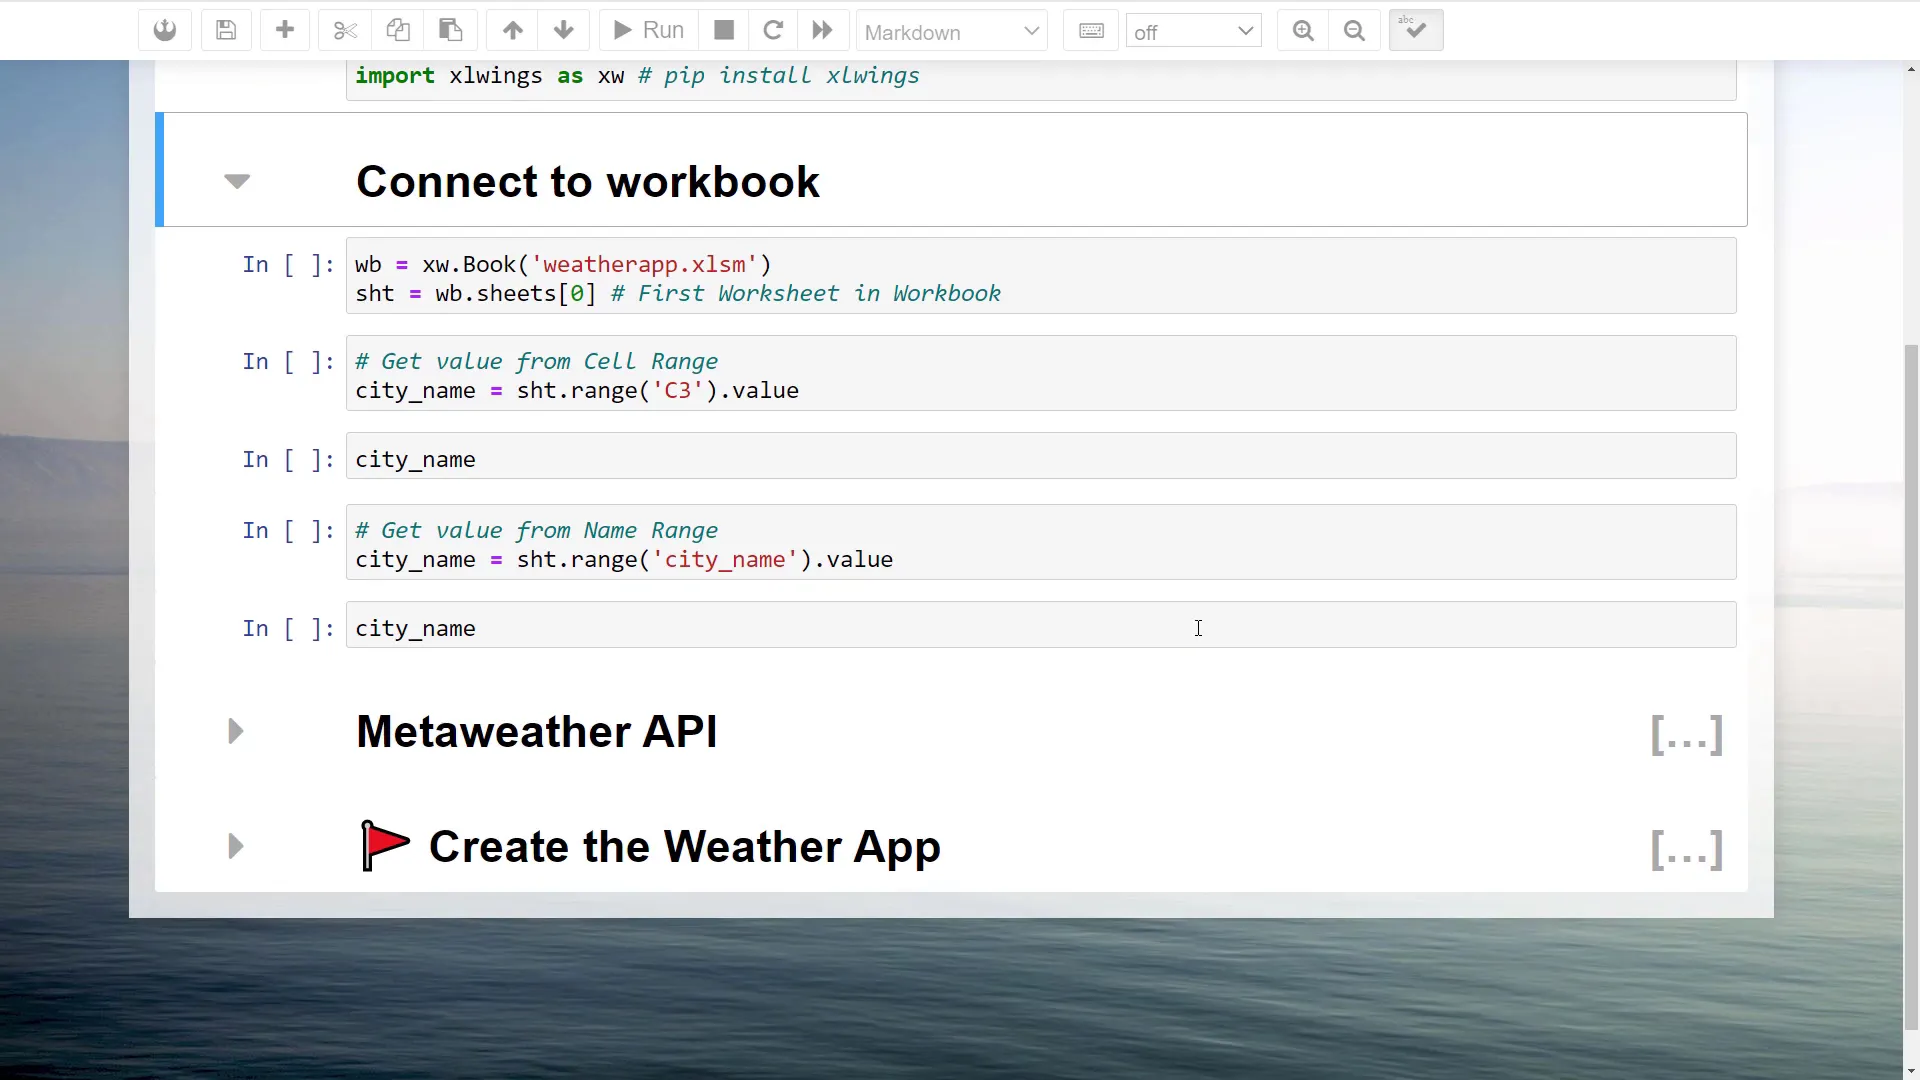Run the current cell

646,30
